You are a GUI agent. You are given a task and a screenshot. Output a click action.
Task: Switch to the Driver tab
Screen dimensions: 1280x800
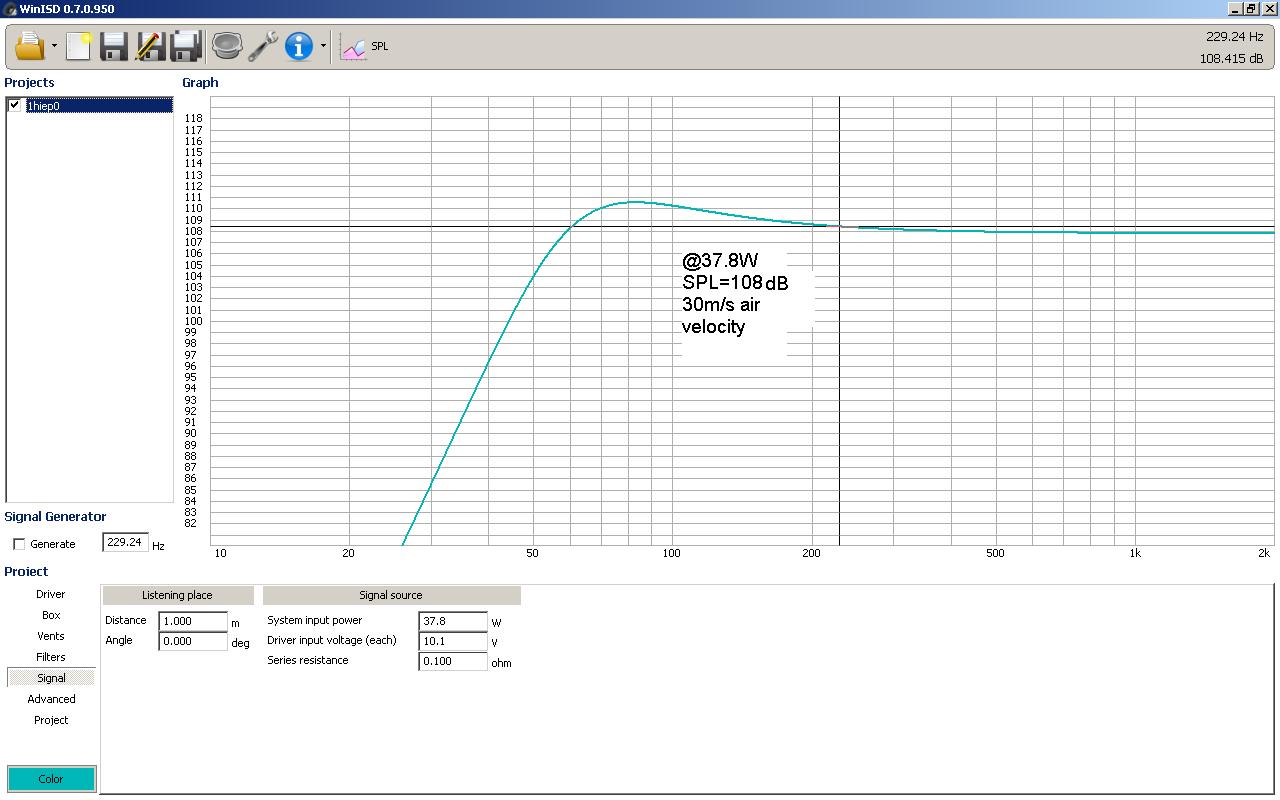pos(51,594)
